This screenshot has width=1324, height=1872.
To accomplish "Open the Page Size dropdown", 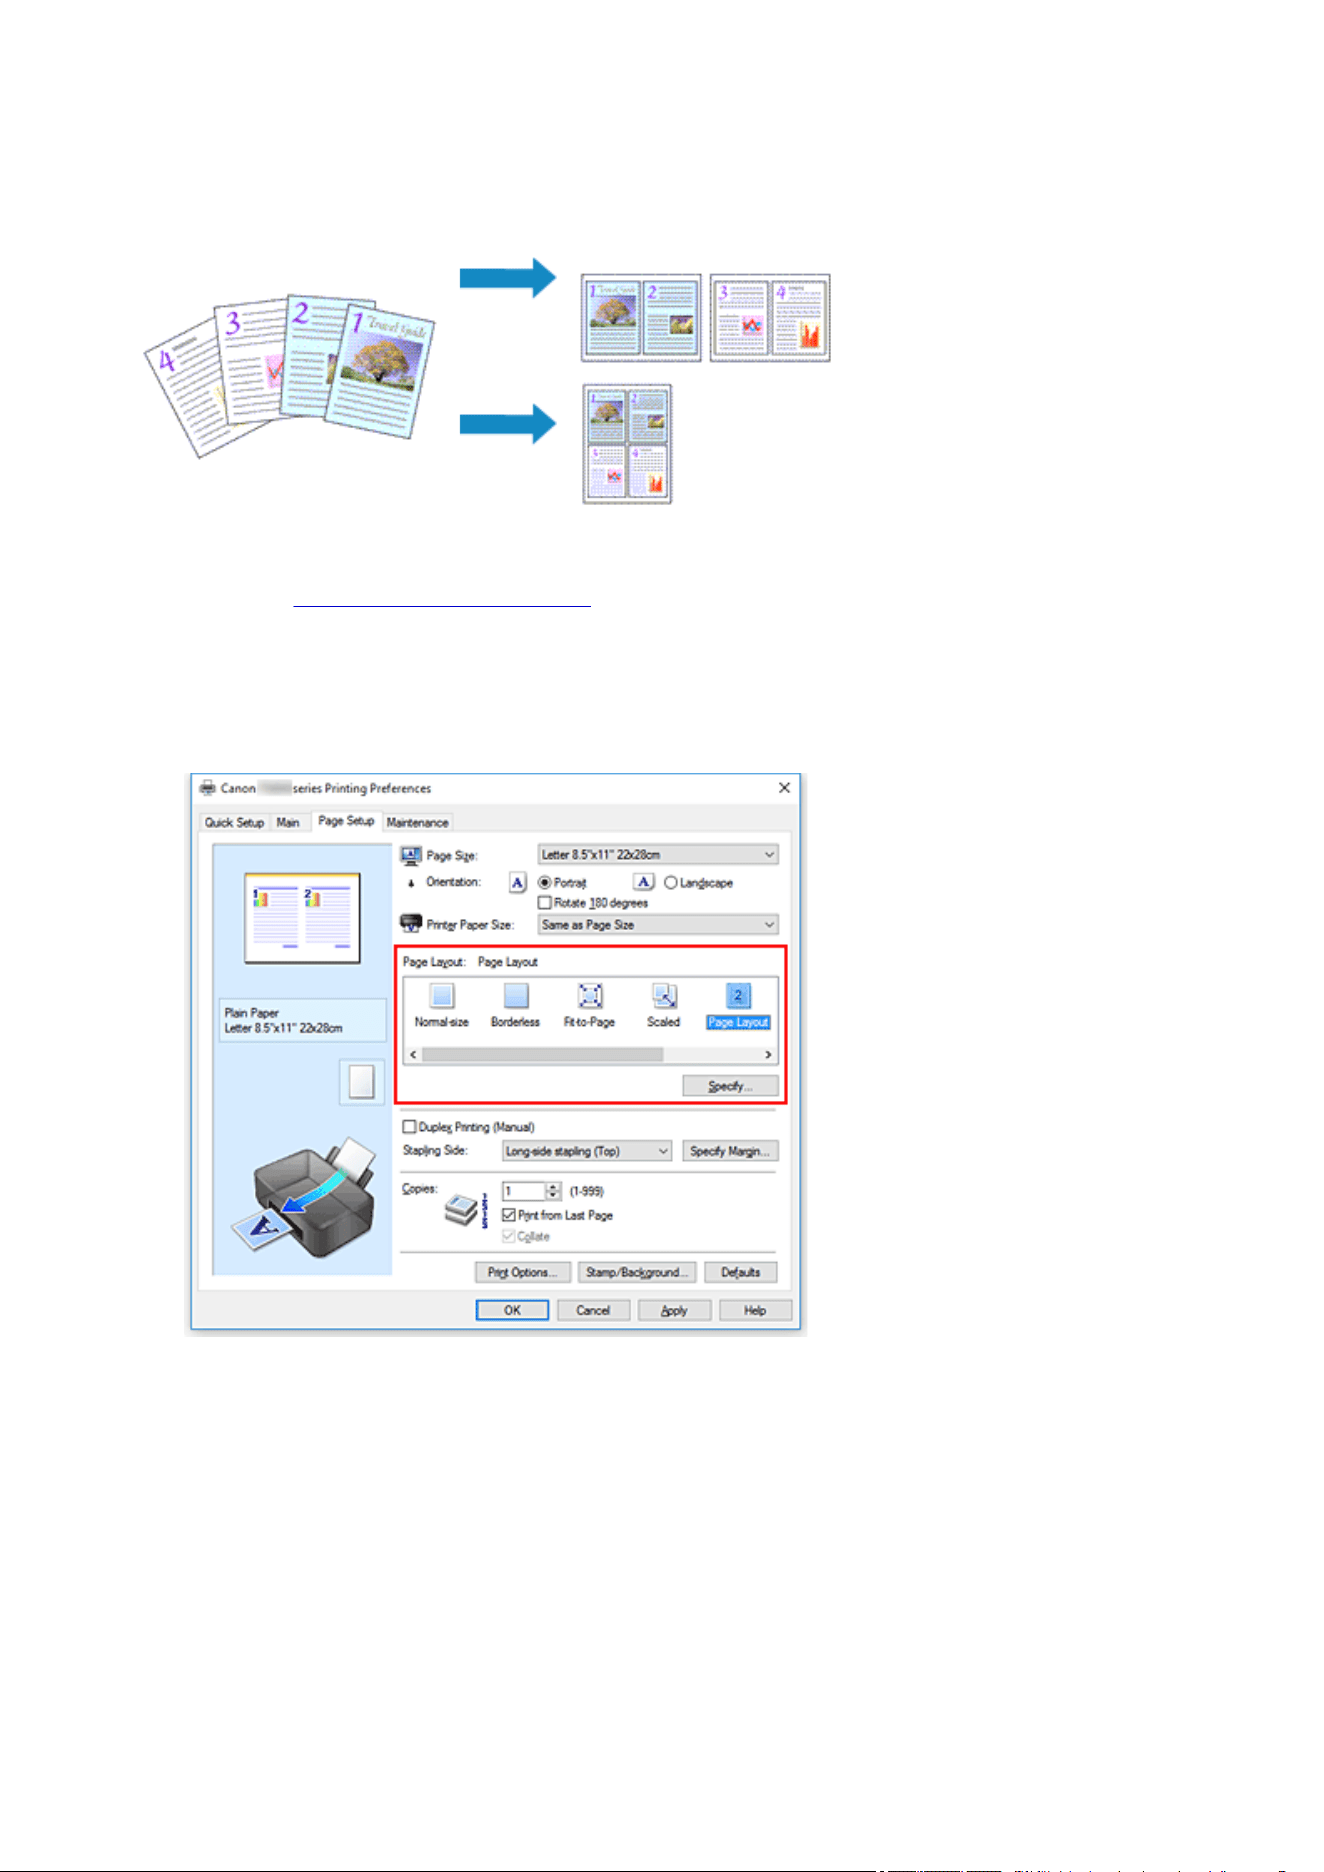I will [x=658, y=855].
